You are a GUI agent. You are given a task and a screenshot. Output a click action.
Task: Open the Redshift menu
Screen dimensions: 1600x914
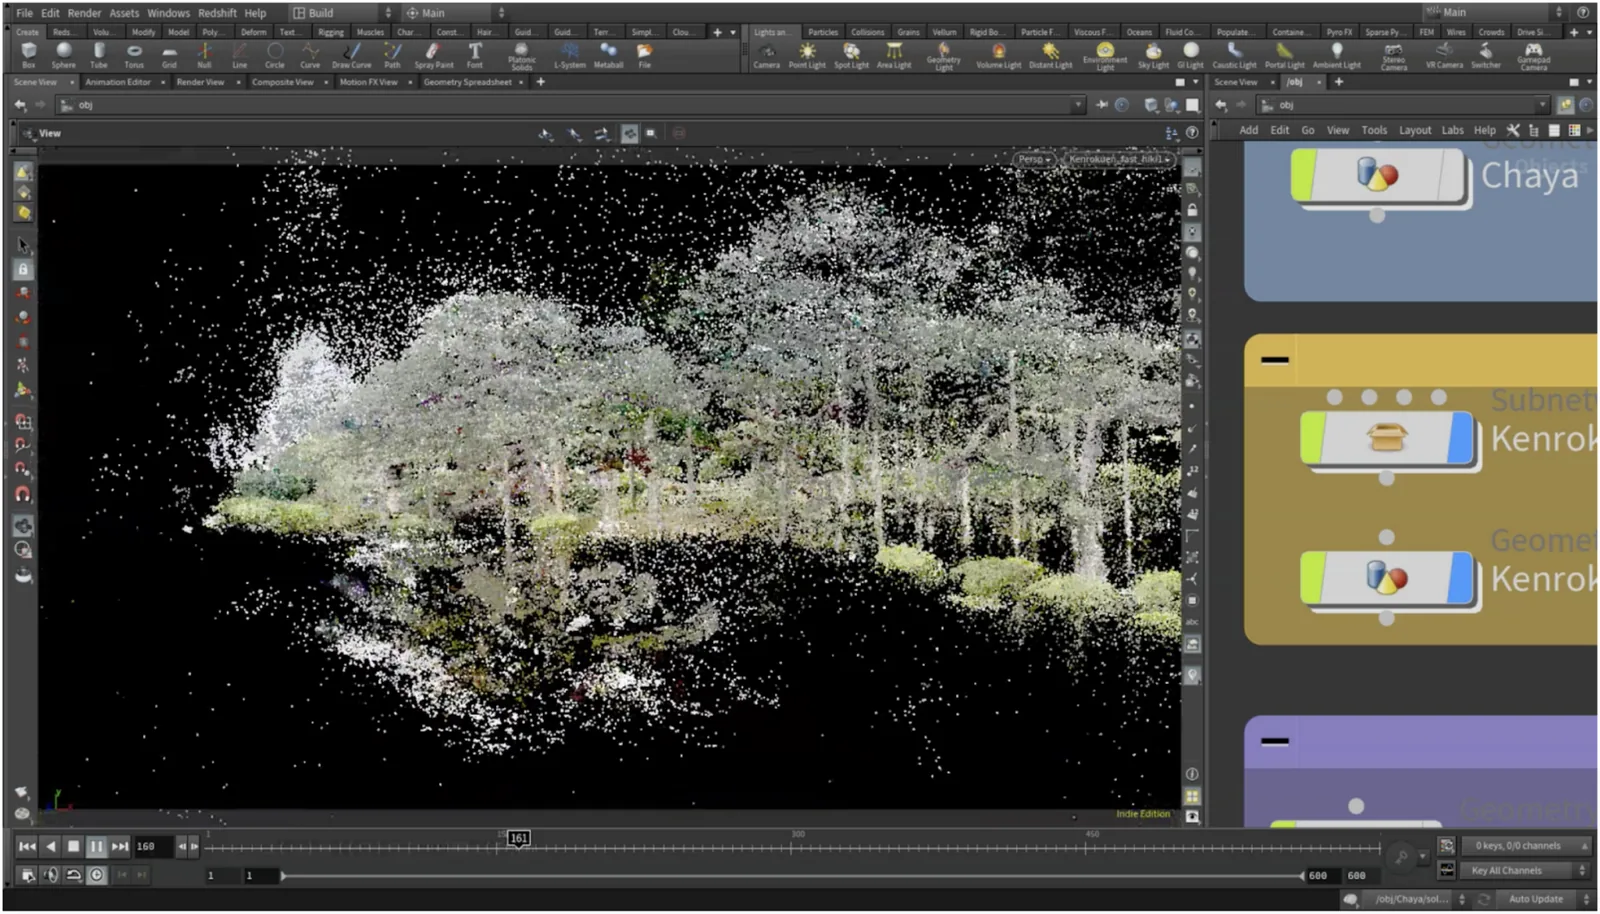217,13
